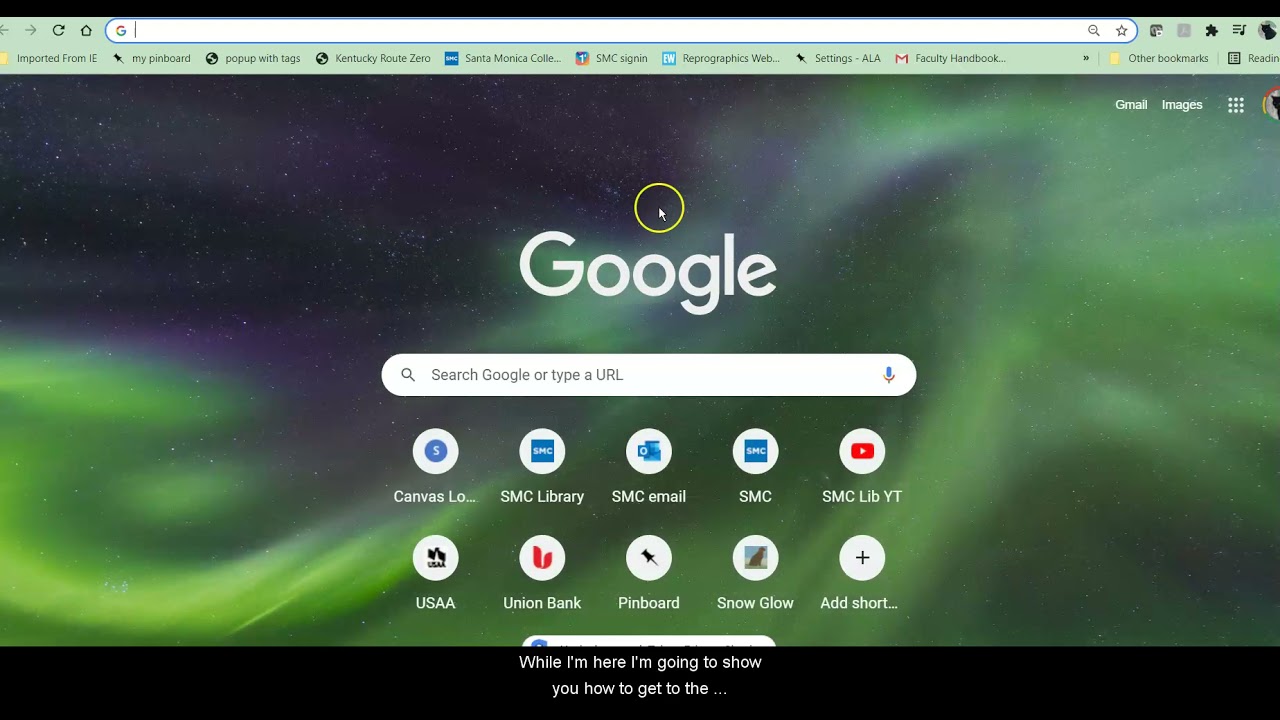Screen dimensions: 1280x720
Task: Open the Santa Monica College bookmark
Action: pos(503,58)
